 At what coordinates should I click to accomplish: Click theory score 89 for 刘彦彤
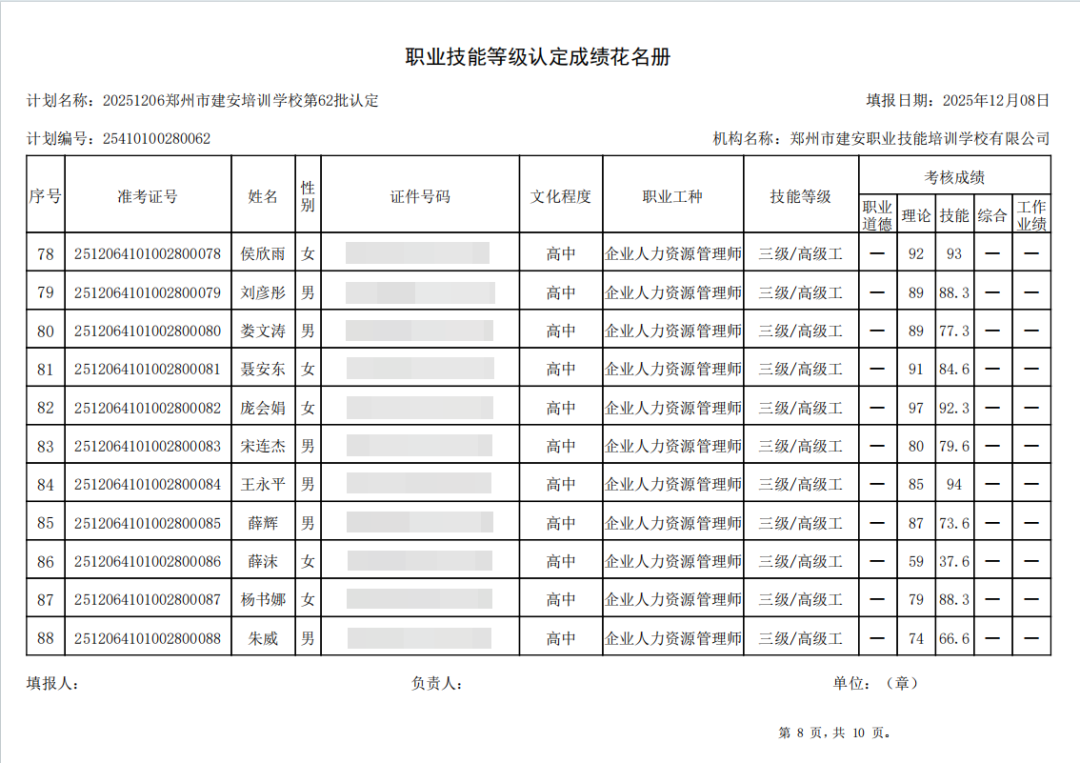[916, 293]
